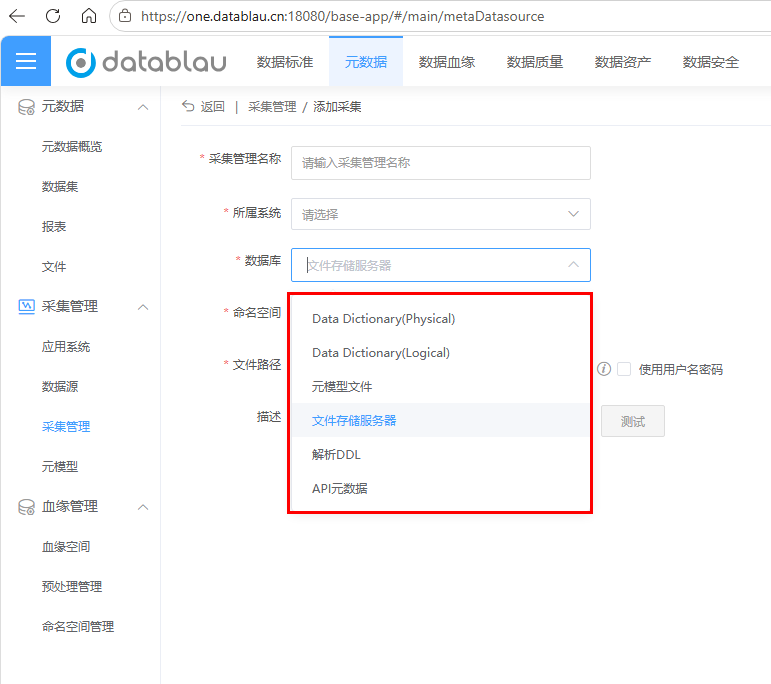Open 报表 in the sidebar
The width and height of the screenshot is (771, 684).
point(54,227)
